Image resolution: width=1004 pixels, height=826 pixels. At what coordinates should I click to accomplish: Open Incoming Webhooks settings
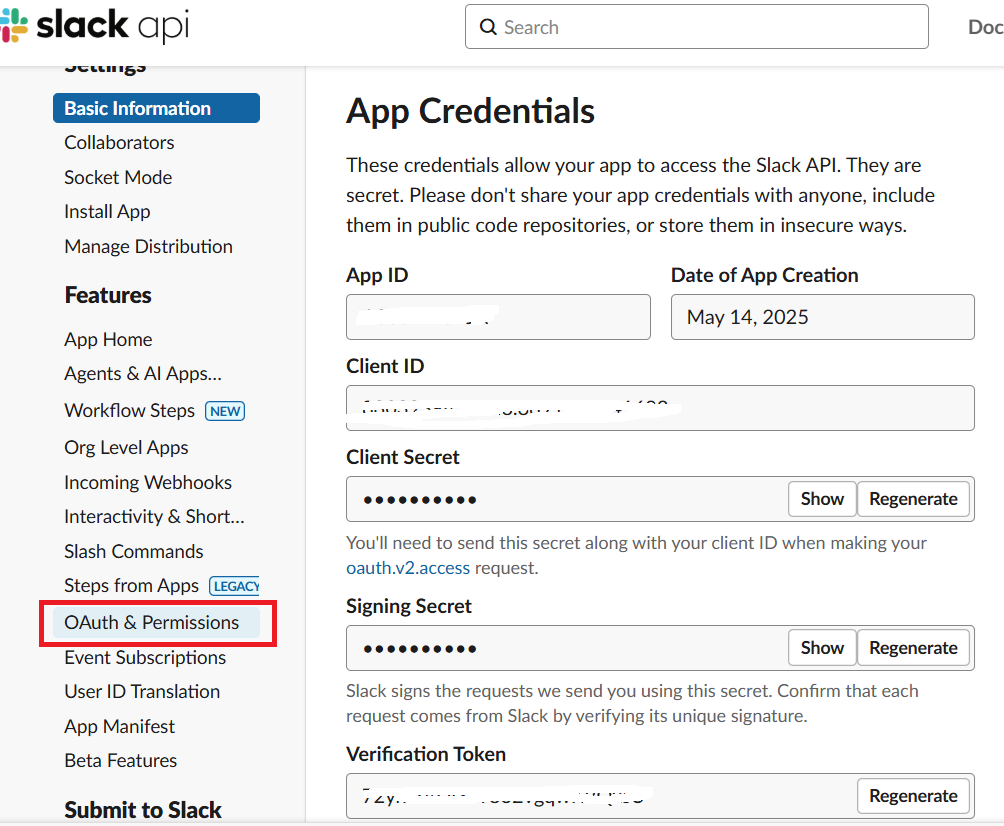(148, 482)
